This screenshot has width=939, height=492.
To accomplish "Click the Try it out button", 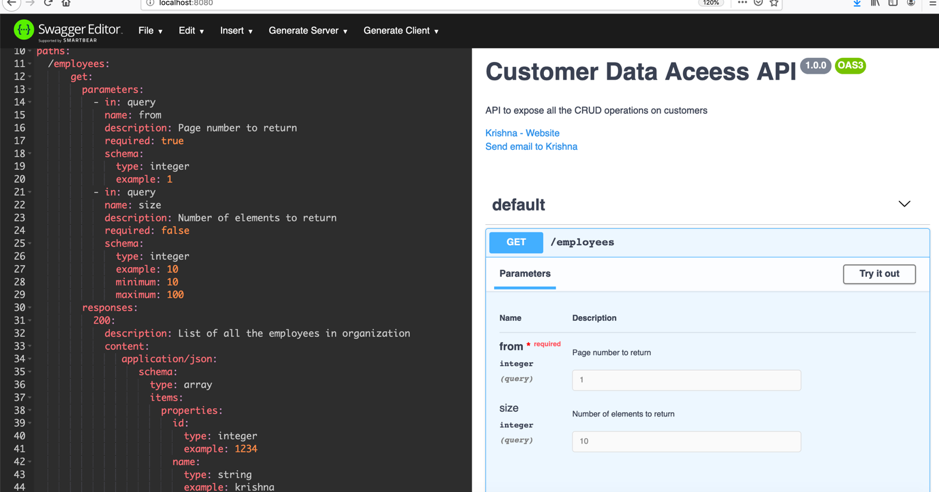I will tap(879, 274).
